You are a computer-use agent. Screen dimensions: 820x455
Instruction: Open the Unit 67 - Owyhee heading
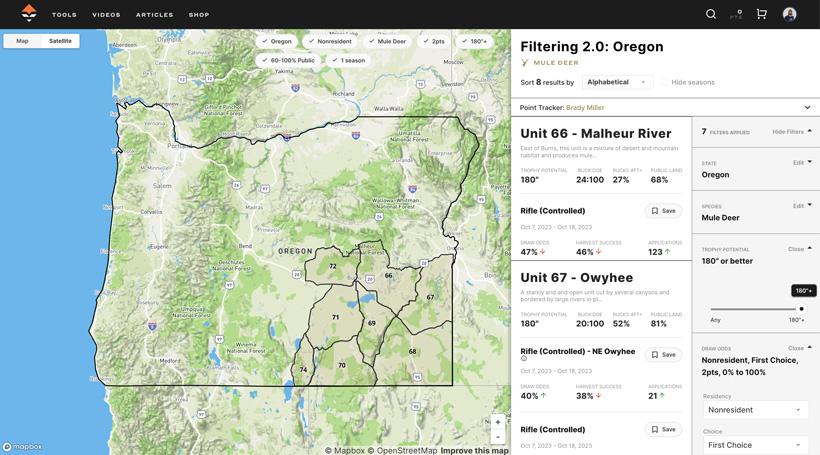tap(576, 278)
